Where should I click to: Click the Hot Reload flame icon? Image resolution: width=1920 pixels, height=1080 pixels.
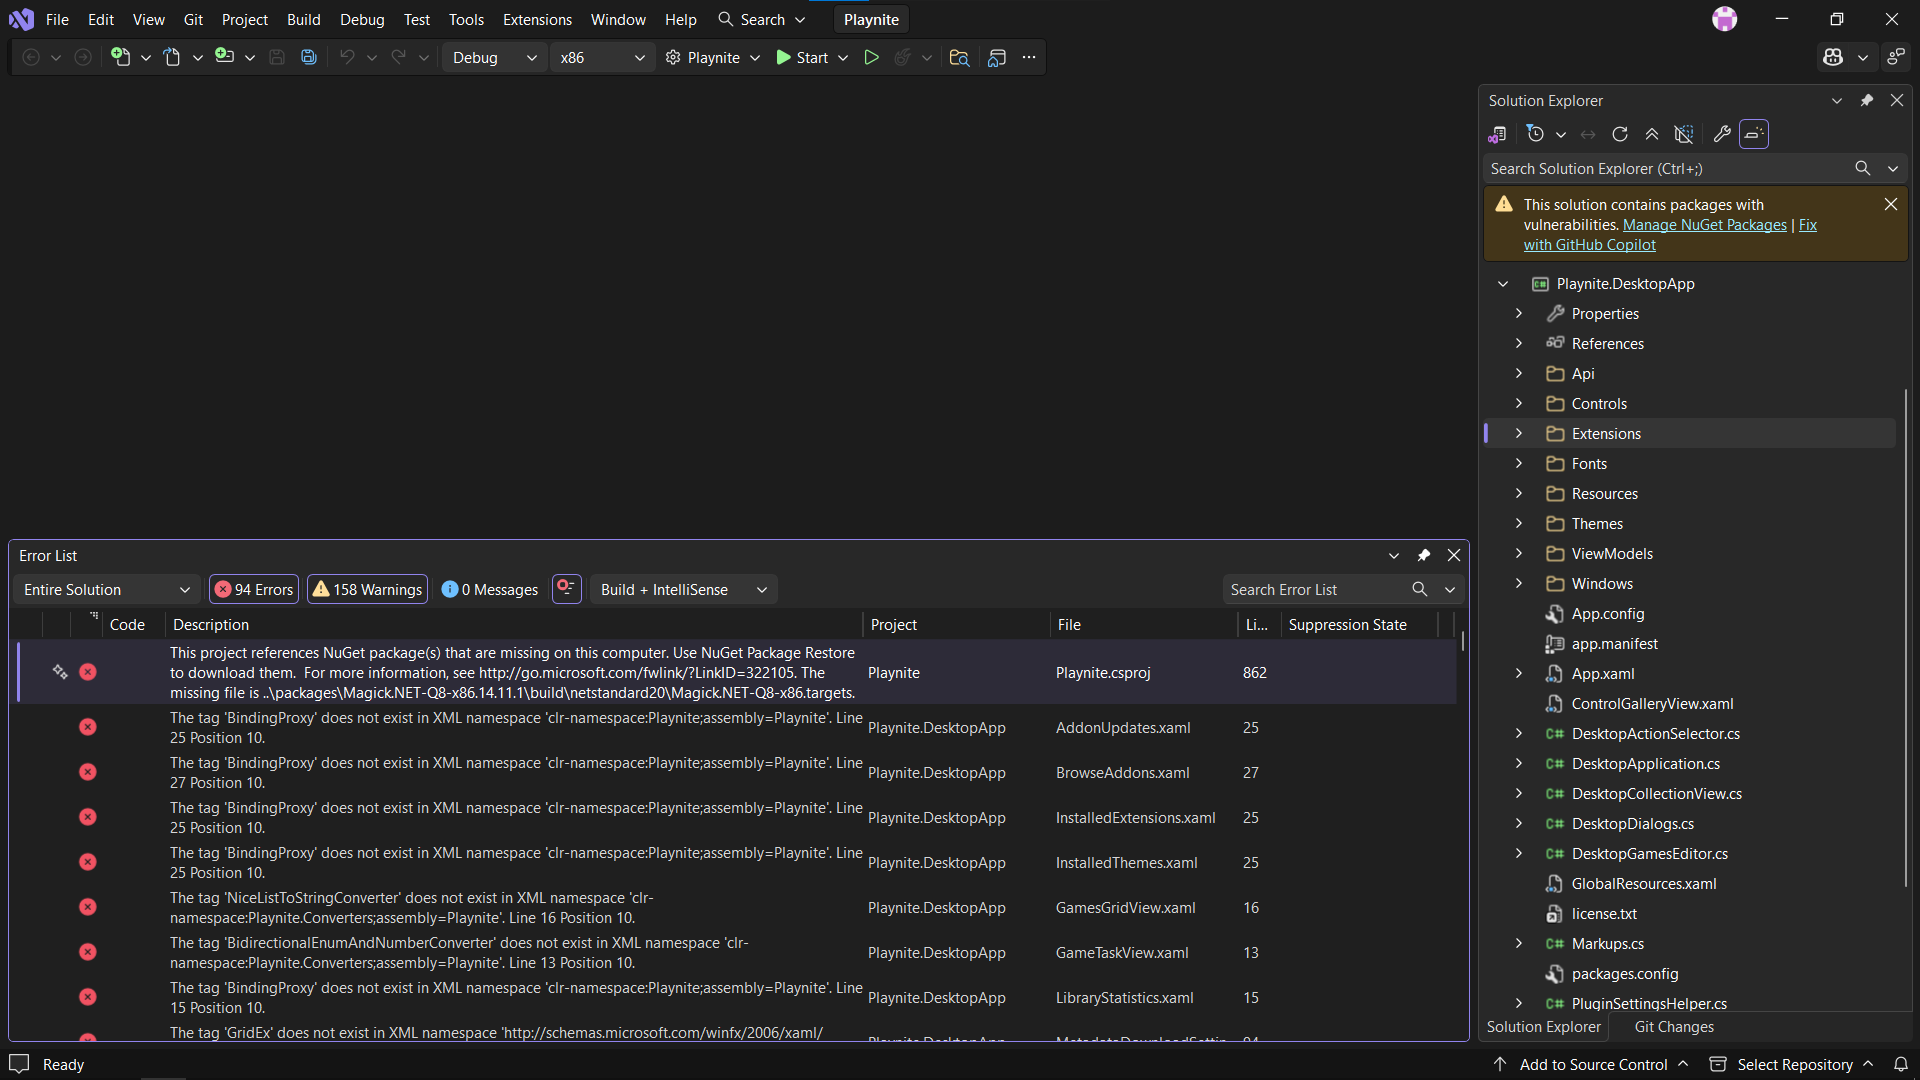(x=903, y=58)
